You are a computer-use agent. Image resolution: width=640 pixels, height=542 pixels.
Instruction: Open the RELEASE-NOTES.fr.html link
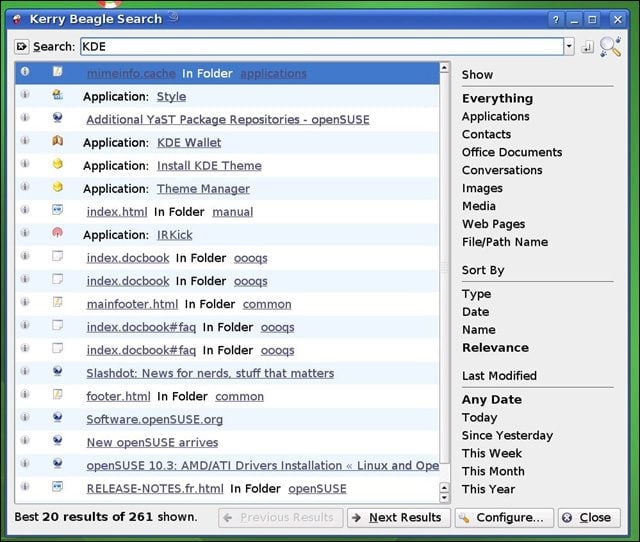tap(155, 489)
